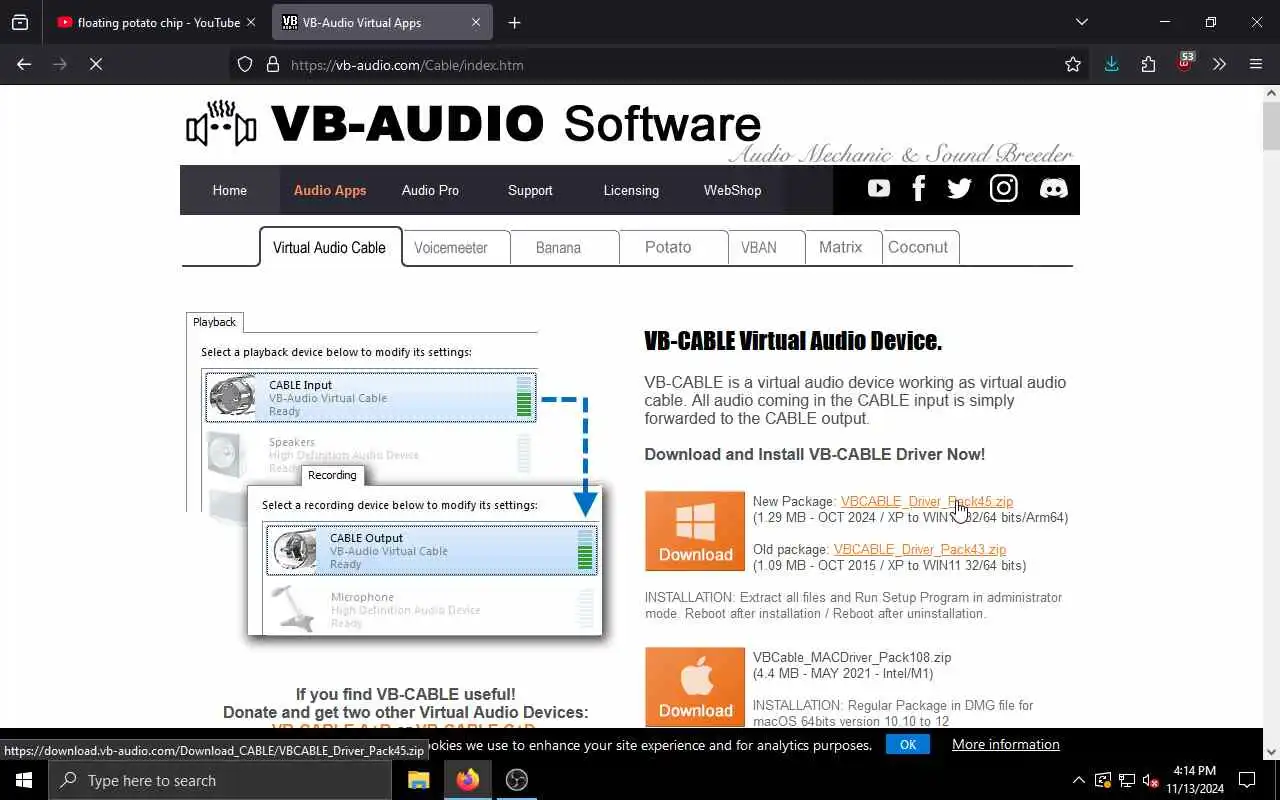This screenshot has height=800, width=1280.
Task: Open the Firefox downloads panel
Action: point(1111,64)
